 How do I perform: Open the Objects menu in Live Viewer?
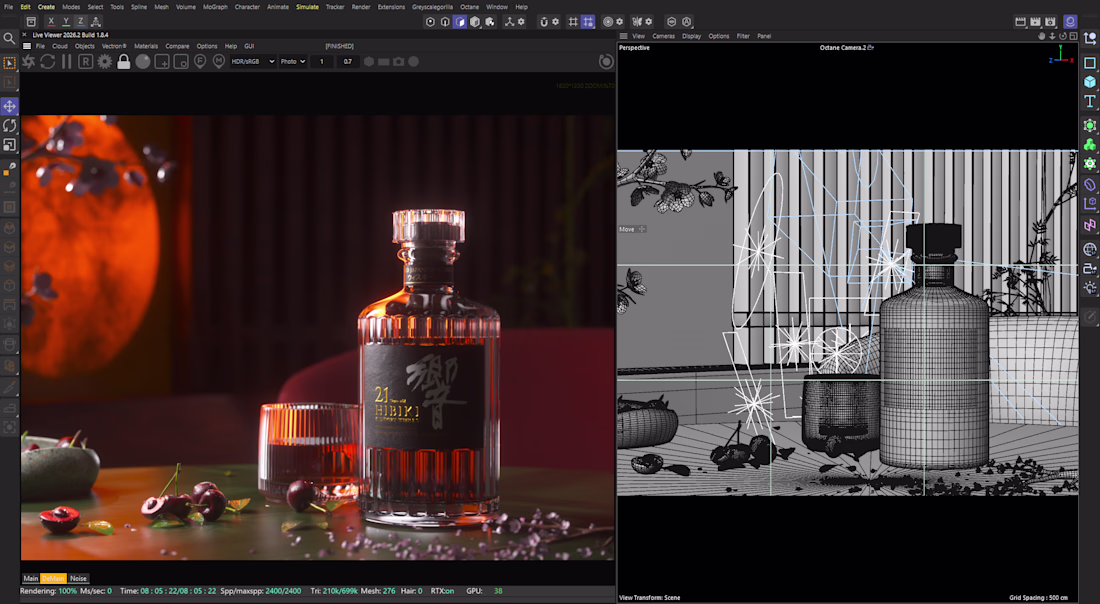point(85,46)
